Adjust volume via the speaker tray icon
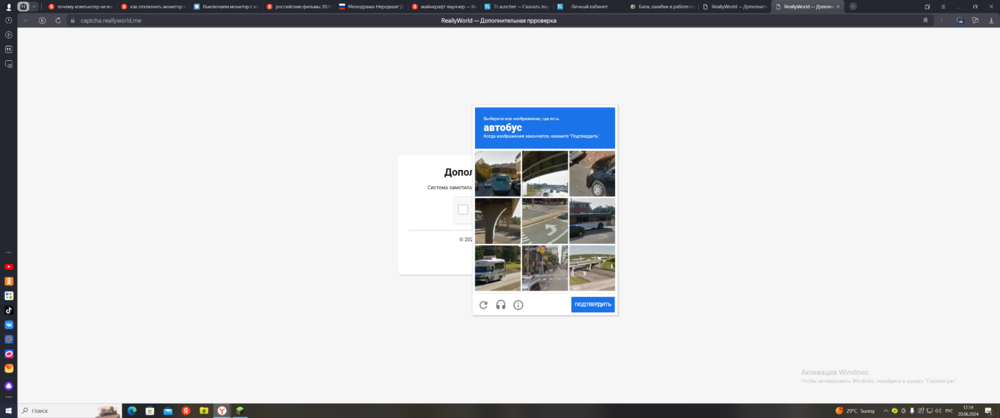1000x418 pixels. 938,411
